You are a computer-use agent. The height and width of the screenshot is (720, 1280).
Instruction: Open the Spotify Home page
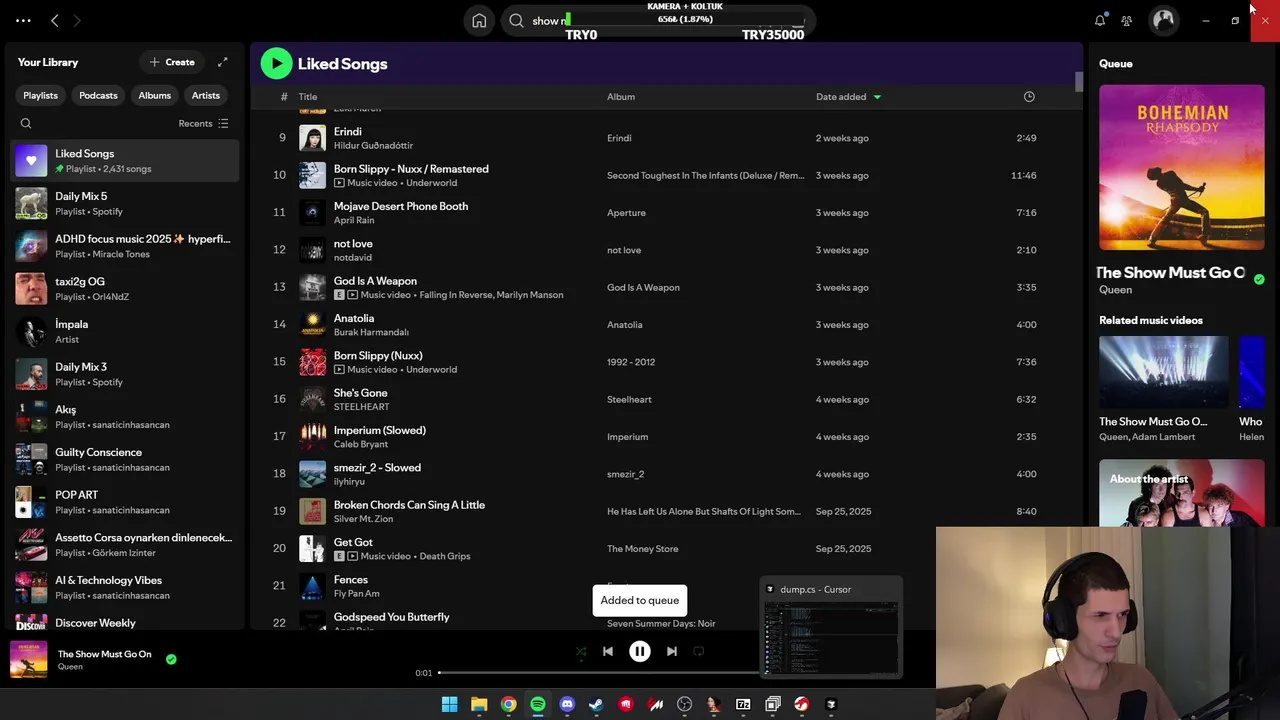coord(479,20)
